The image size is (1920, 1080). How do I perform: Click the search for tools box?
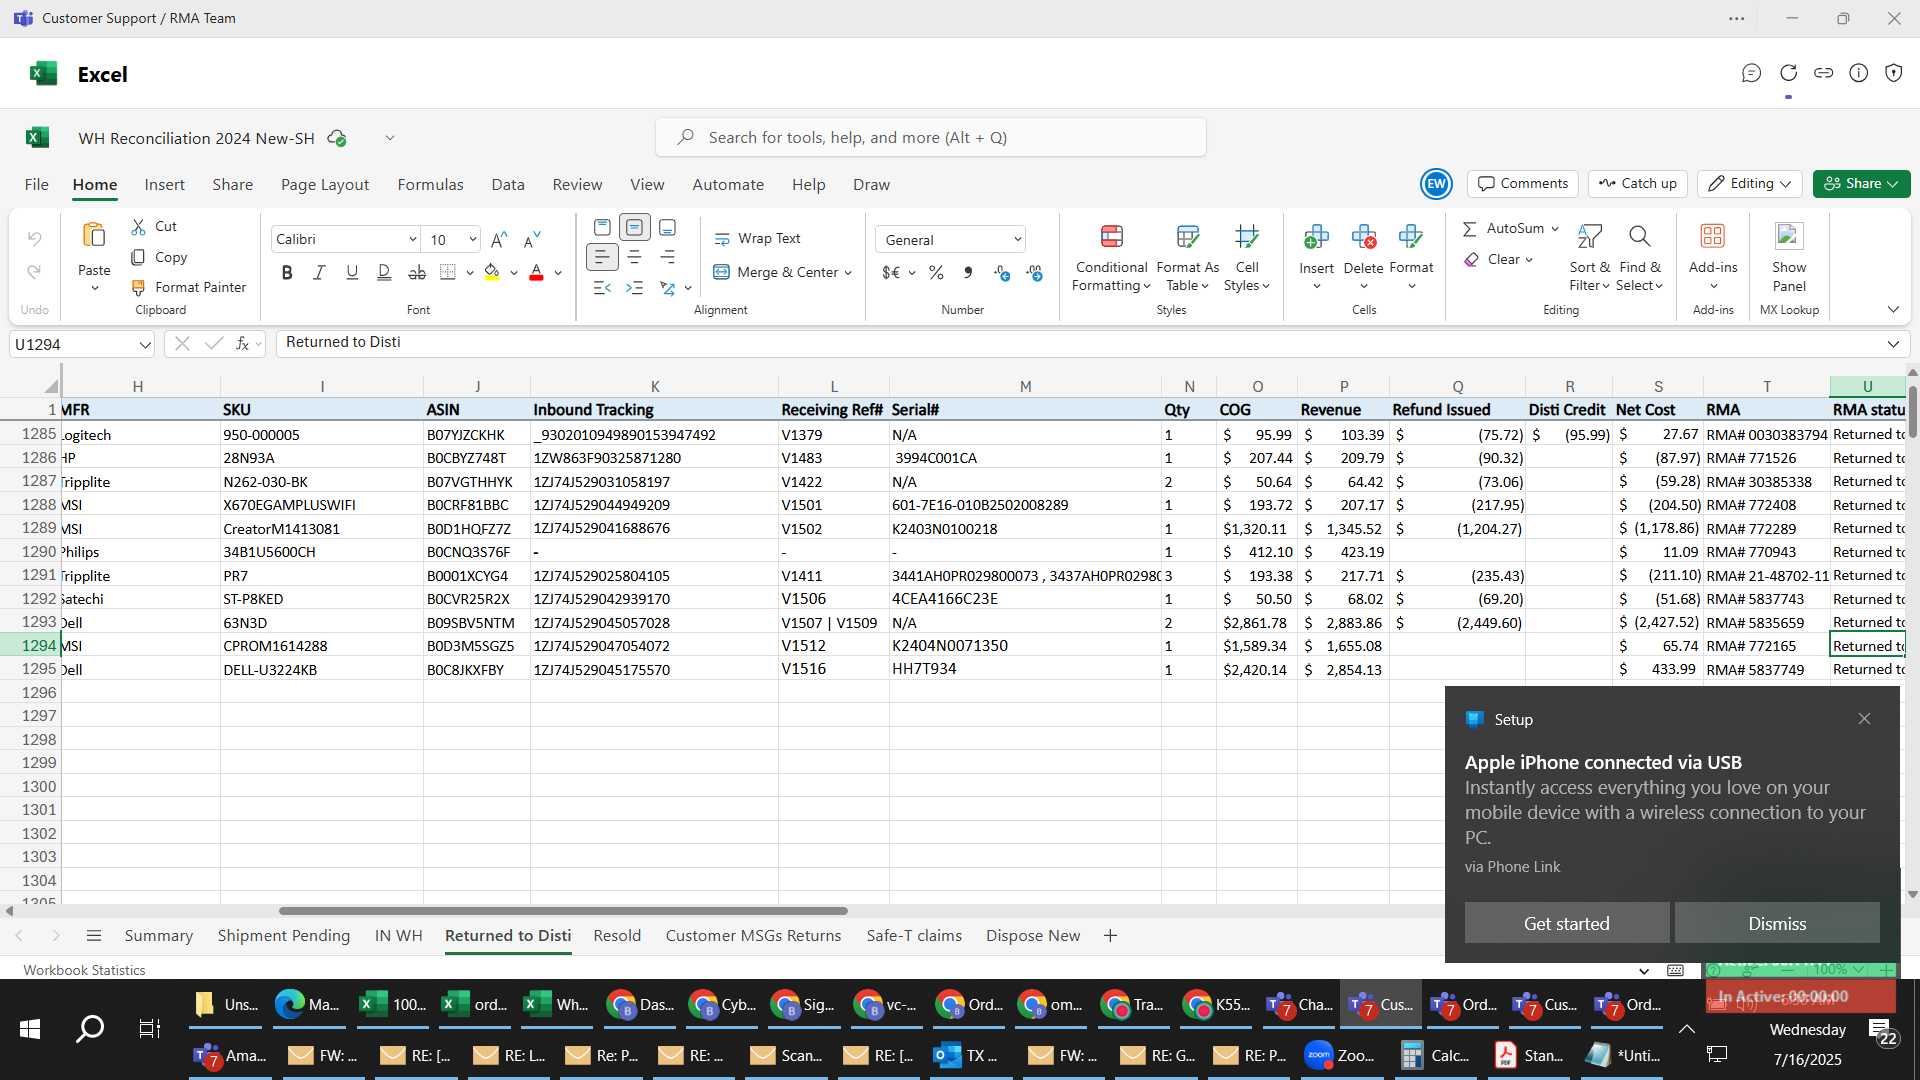931,138
